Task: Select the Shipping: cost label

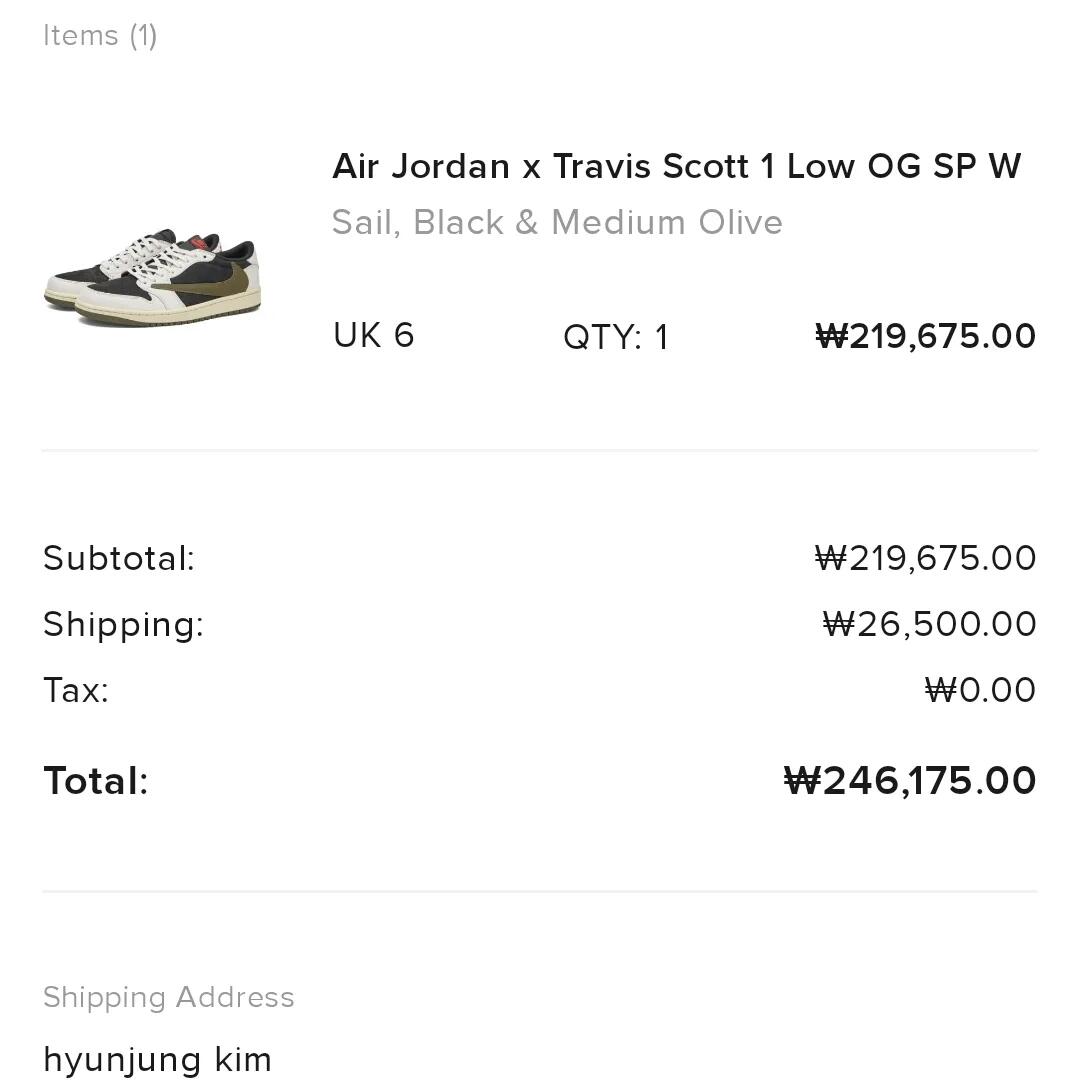Action: click(123, 624)
